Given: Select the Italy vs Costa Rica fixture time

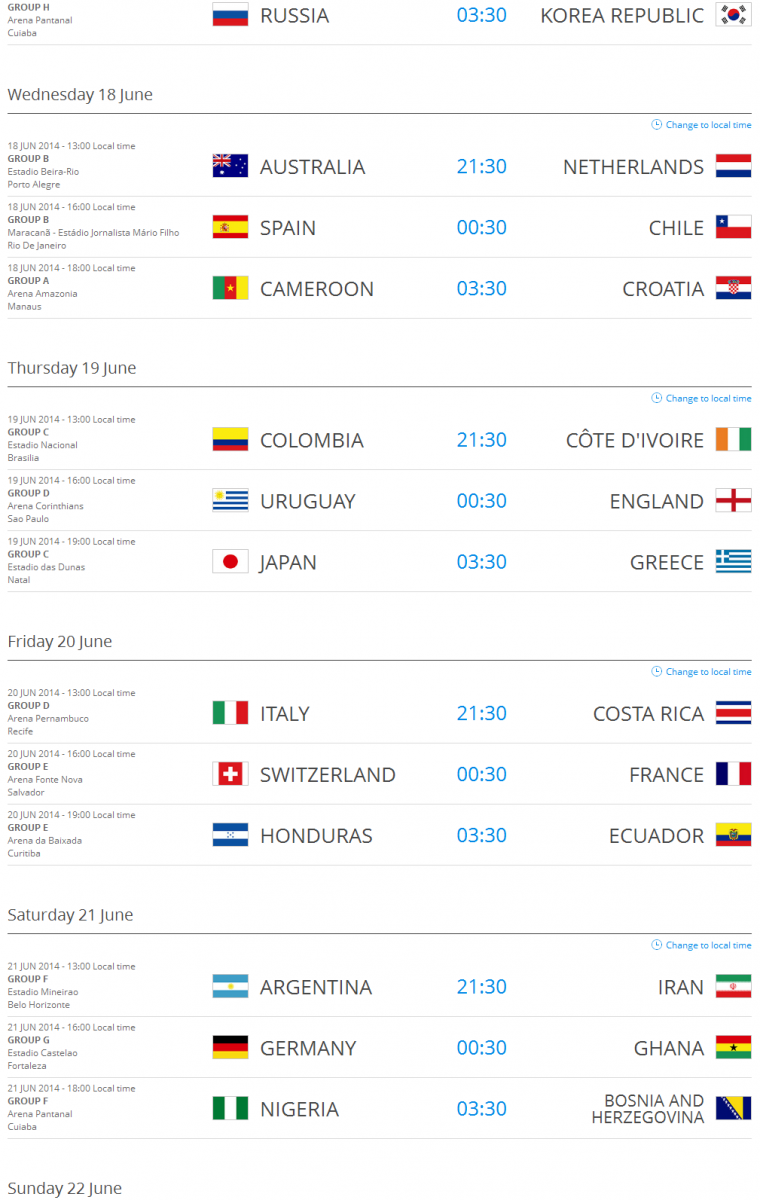Looking at the screenshot, I should point(481,713).
